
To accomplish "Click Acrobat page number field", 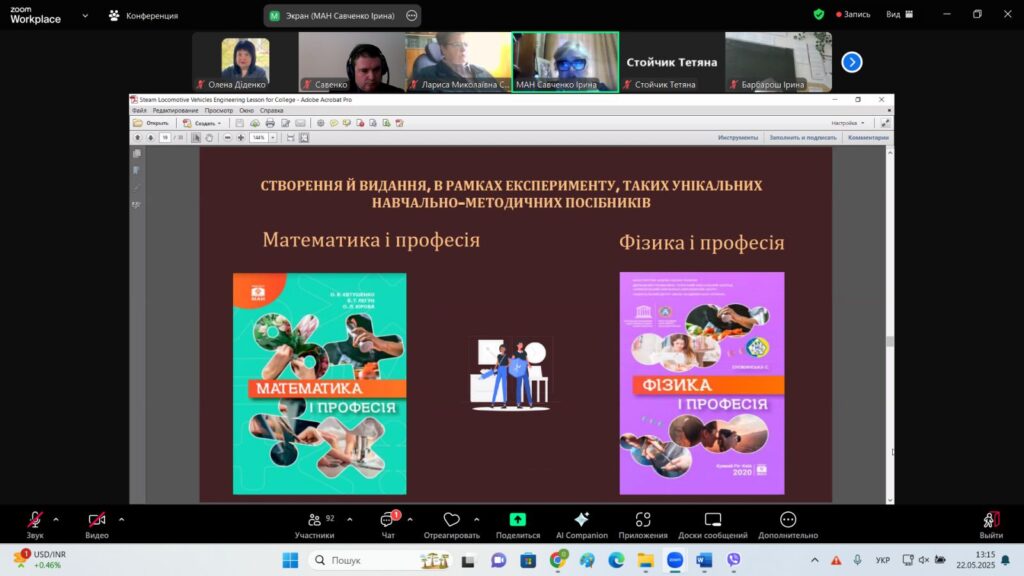I will pos(165,138).
